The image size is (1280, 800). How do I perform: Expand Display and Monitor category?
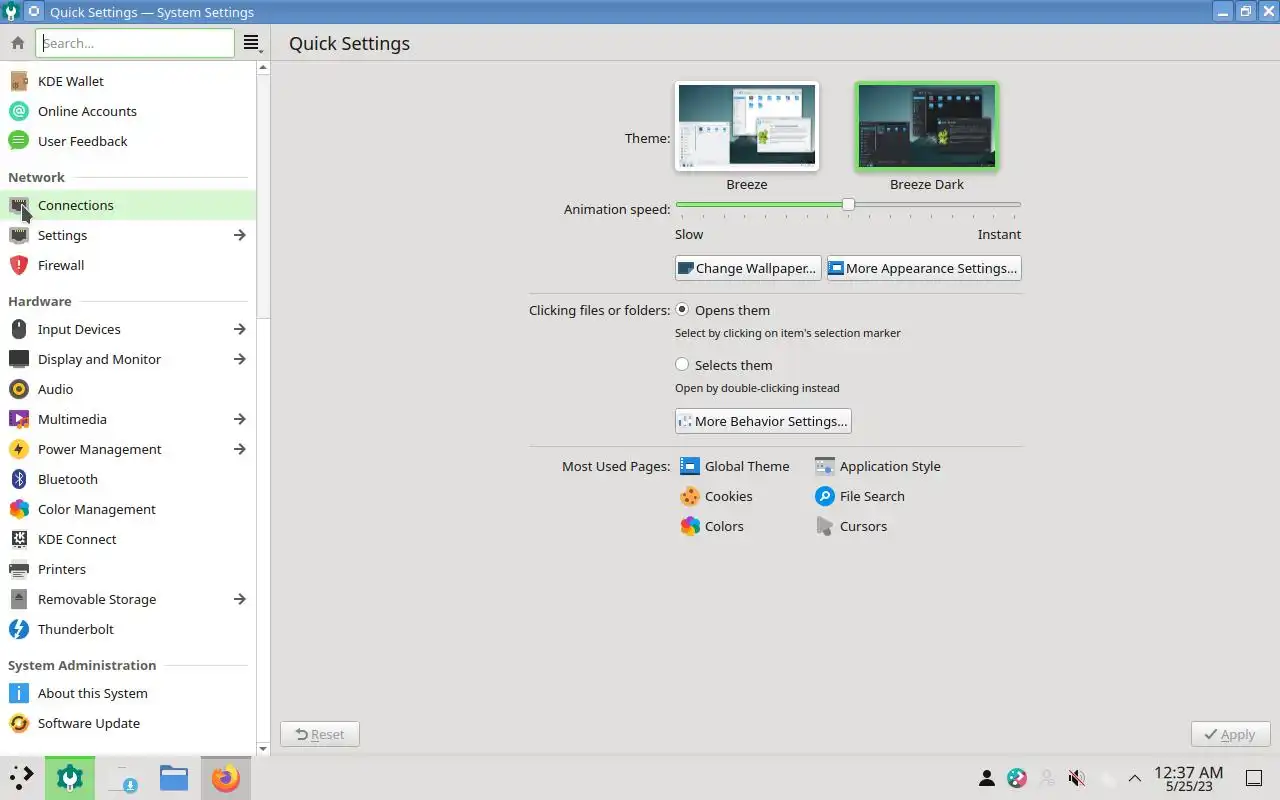239,359
